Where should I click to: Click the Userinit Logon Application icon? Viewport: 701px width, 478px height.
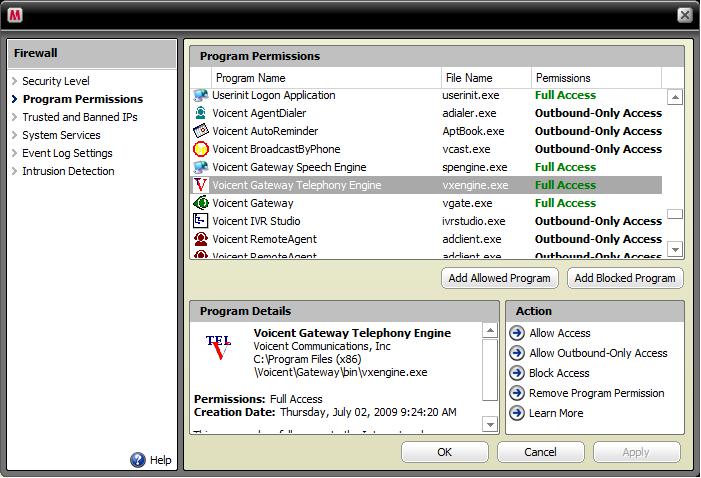(x=201, y=96)
